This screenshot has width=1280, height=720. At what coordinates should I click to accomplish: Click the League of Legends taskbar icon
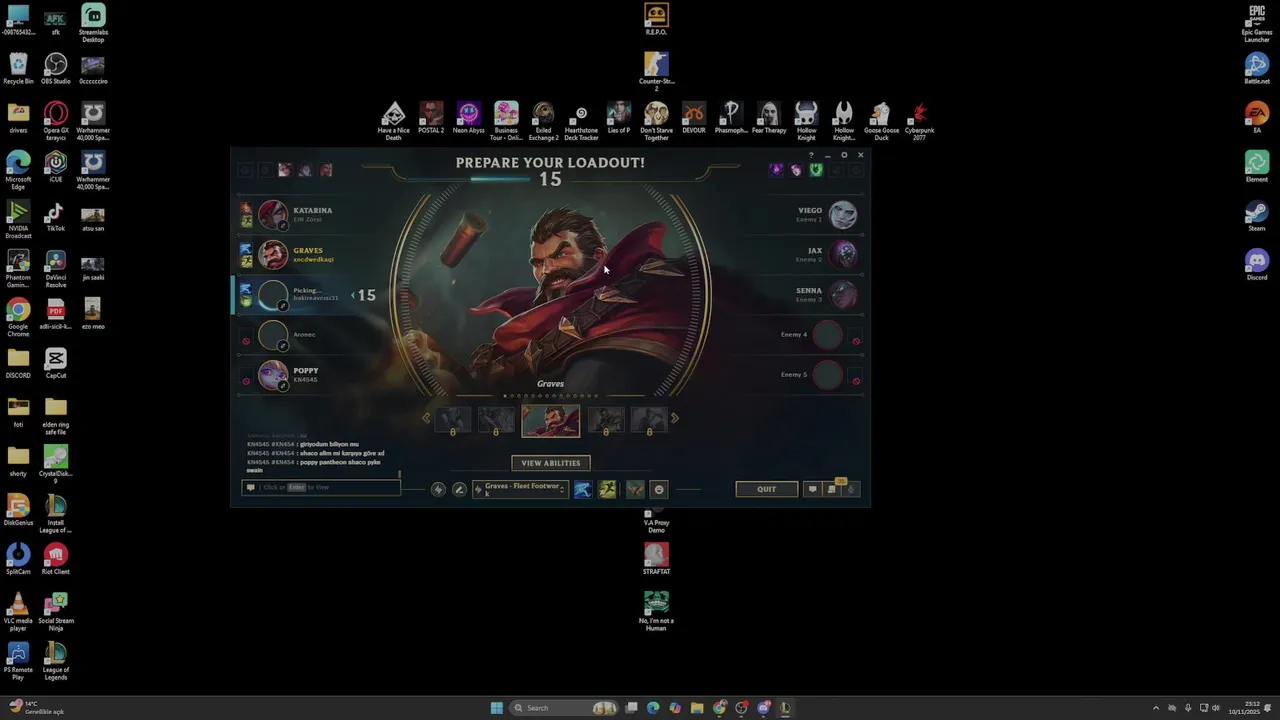tap(785, 708)
